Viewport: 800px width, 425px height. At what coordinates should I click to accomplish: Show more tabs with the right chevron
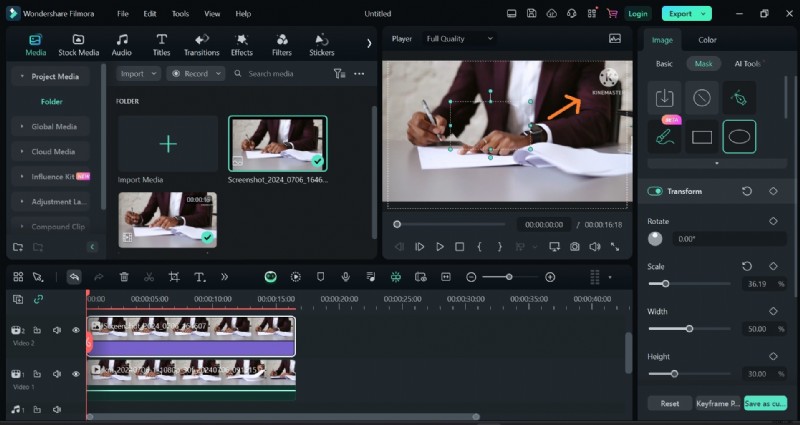(x=369, y=44)
